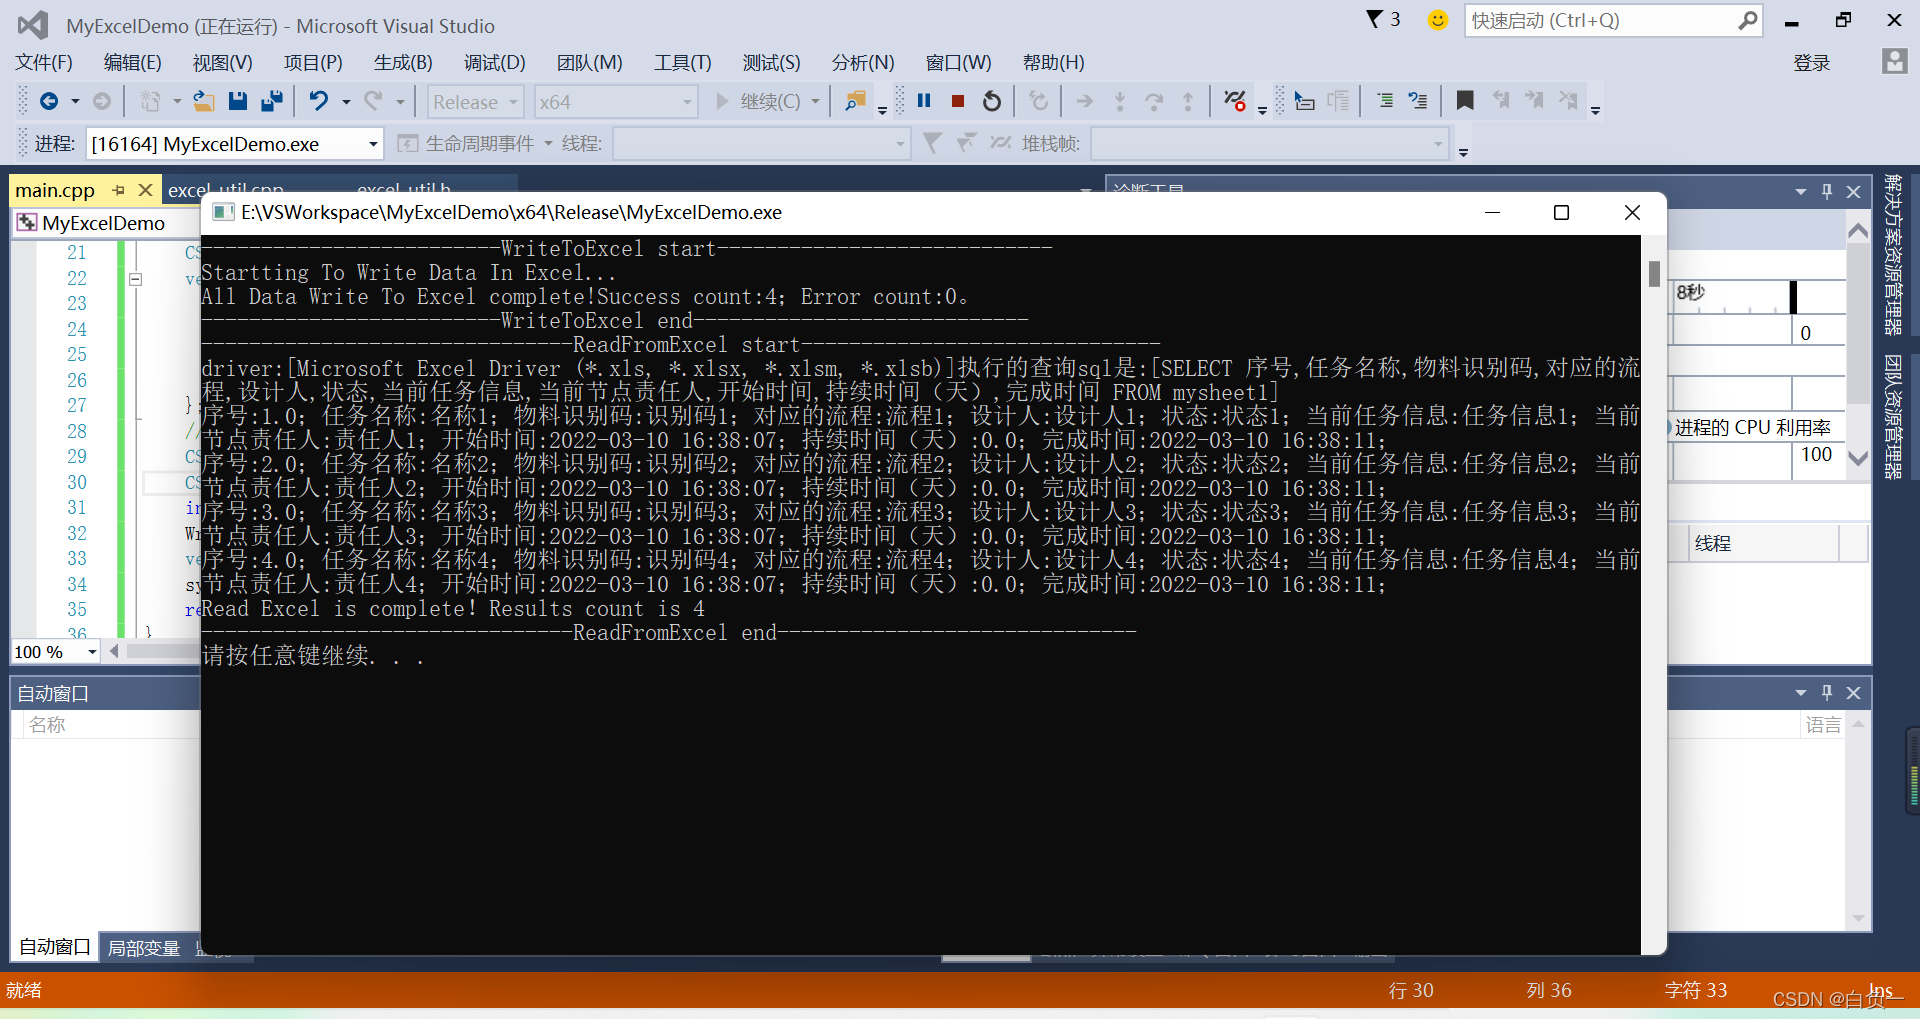Image resolution: width=1920 pixels, height=1019 pixels.
Task: Open the 编辑(E) menu
Action: pyautogui.click(x=133, y=62)
